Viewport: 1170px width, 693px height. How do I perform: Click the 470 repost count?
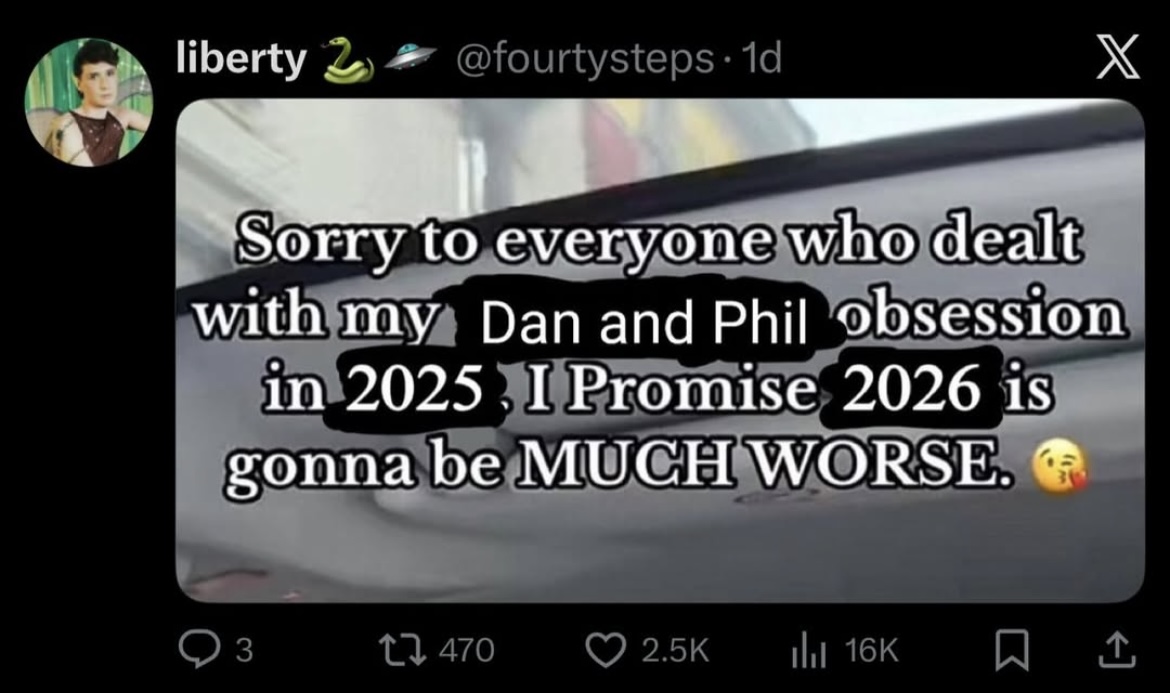pyautogui.click(x=466, y=650)
